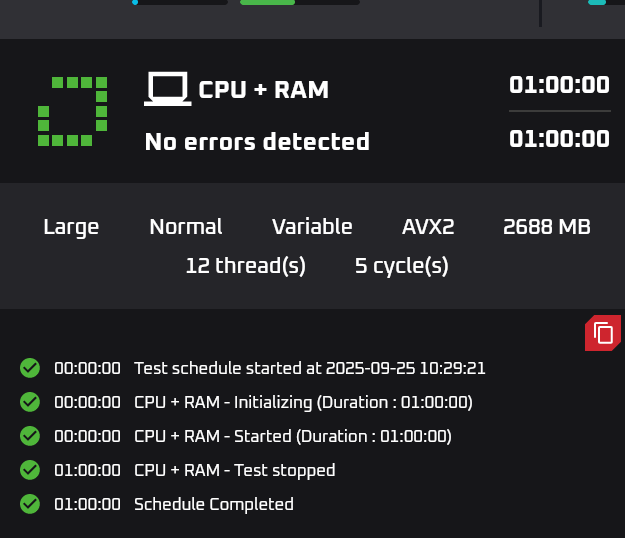
Task: Click the No errors detected status
Action: point(257,141)
